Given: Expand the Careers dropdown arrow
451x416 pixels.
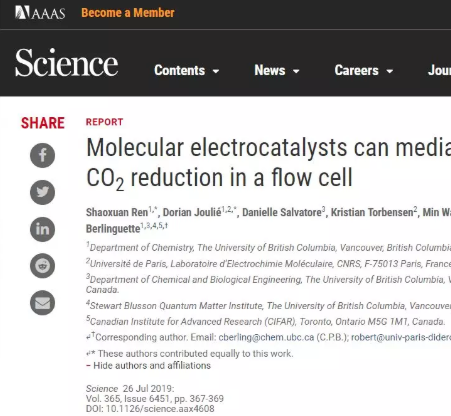Looking at the screenshot, I should (390, 71).
